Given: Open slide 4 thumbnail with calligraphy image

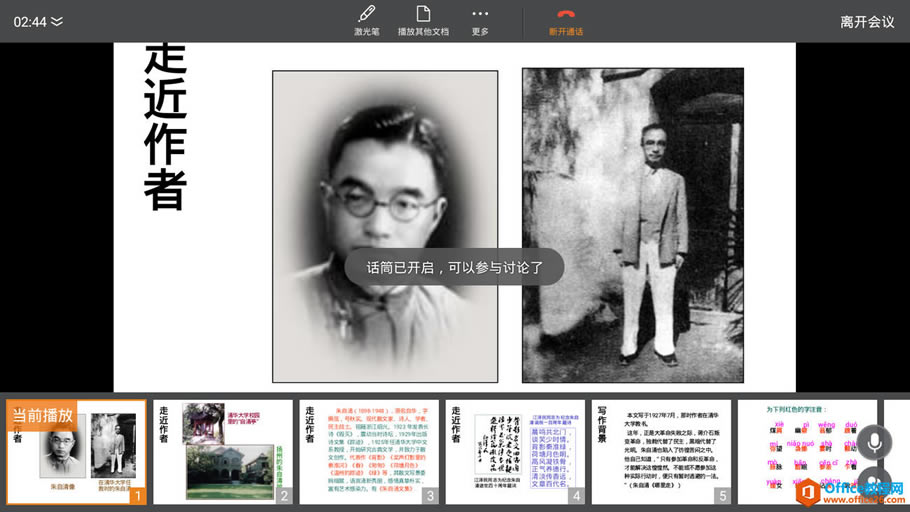Looking at the screenshot, I should pos(514,453).
